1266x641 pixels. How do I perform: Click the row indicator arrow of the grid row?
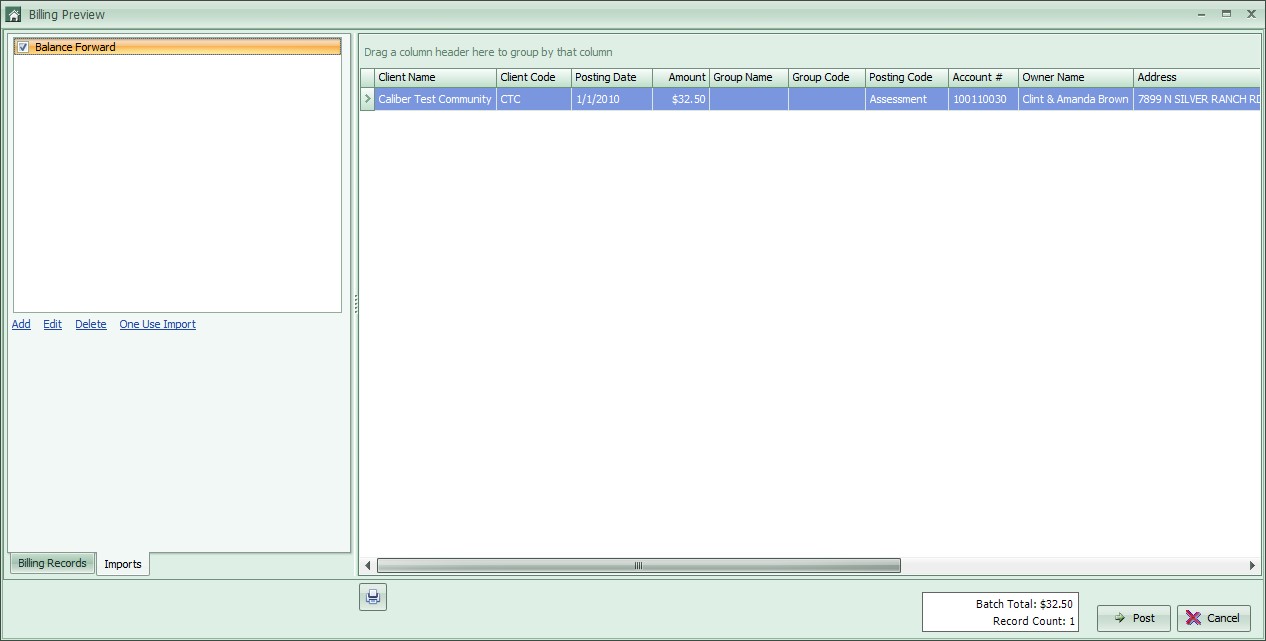click(x=367, y=99)
